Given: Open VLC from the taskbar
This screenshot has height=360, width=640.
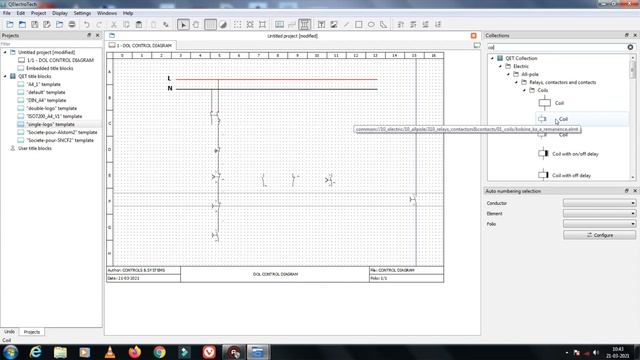Looking at the screenshot, I should click(110, 352).
